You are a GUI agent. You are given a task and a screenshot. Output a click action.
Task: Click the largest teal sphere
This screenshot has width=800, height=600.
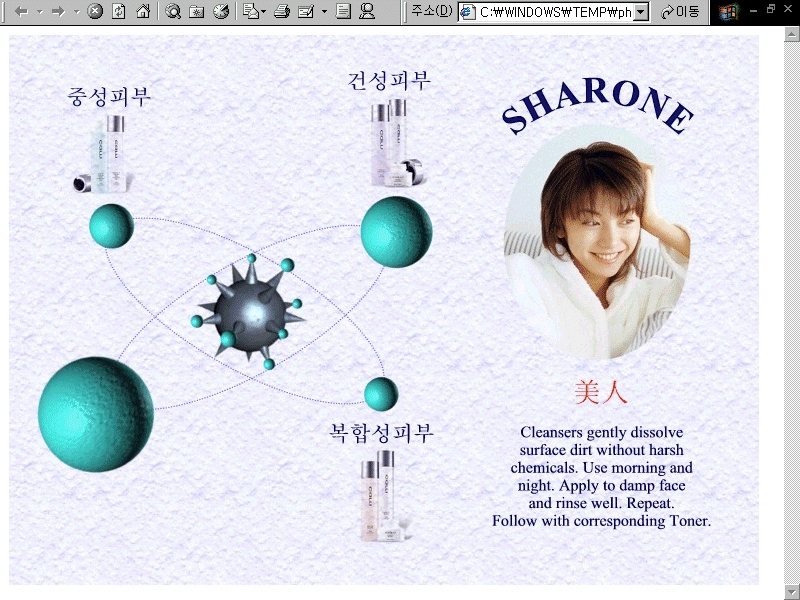pyautogui.click(x=96, y=414)
